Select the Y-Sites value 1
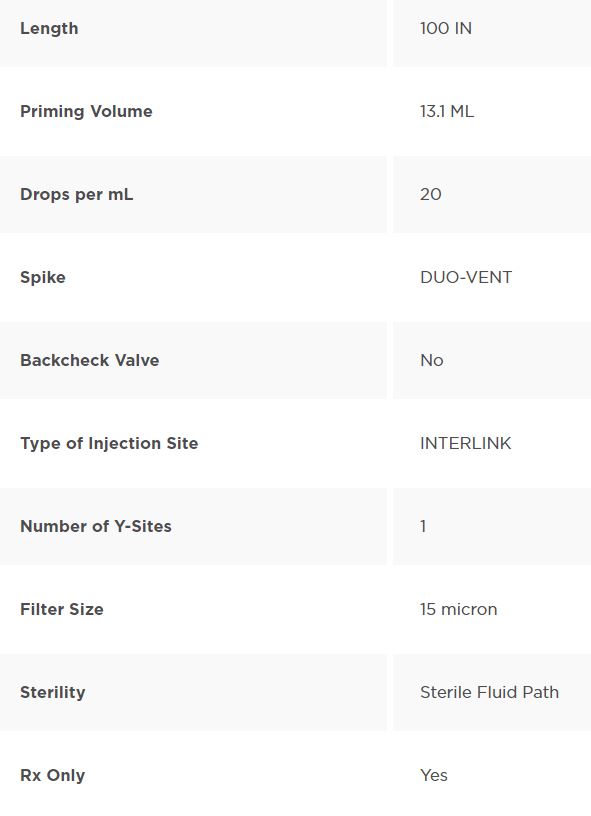591x816 pixels. tap(423, 526)
